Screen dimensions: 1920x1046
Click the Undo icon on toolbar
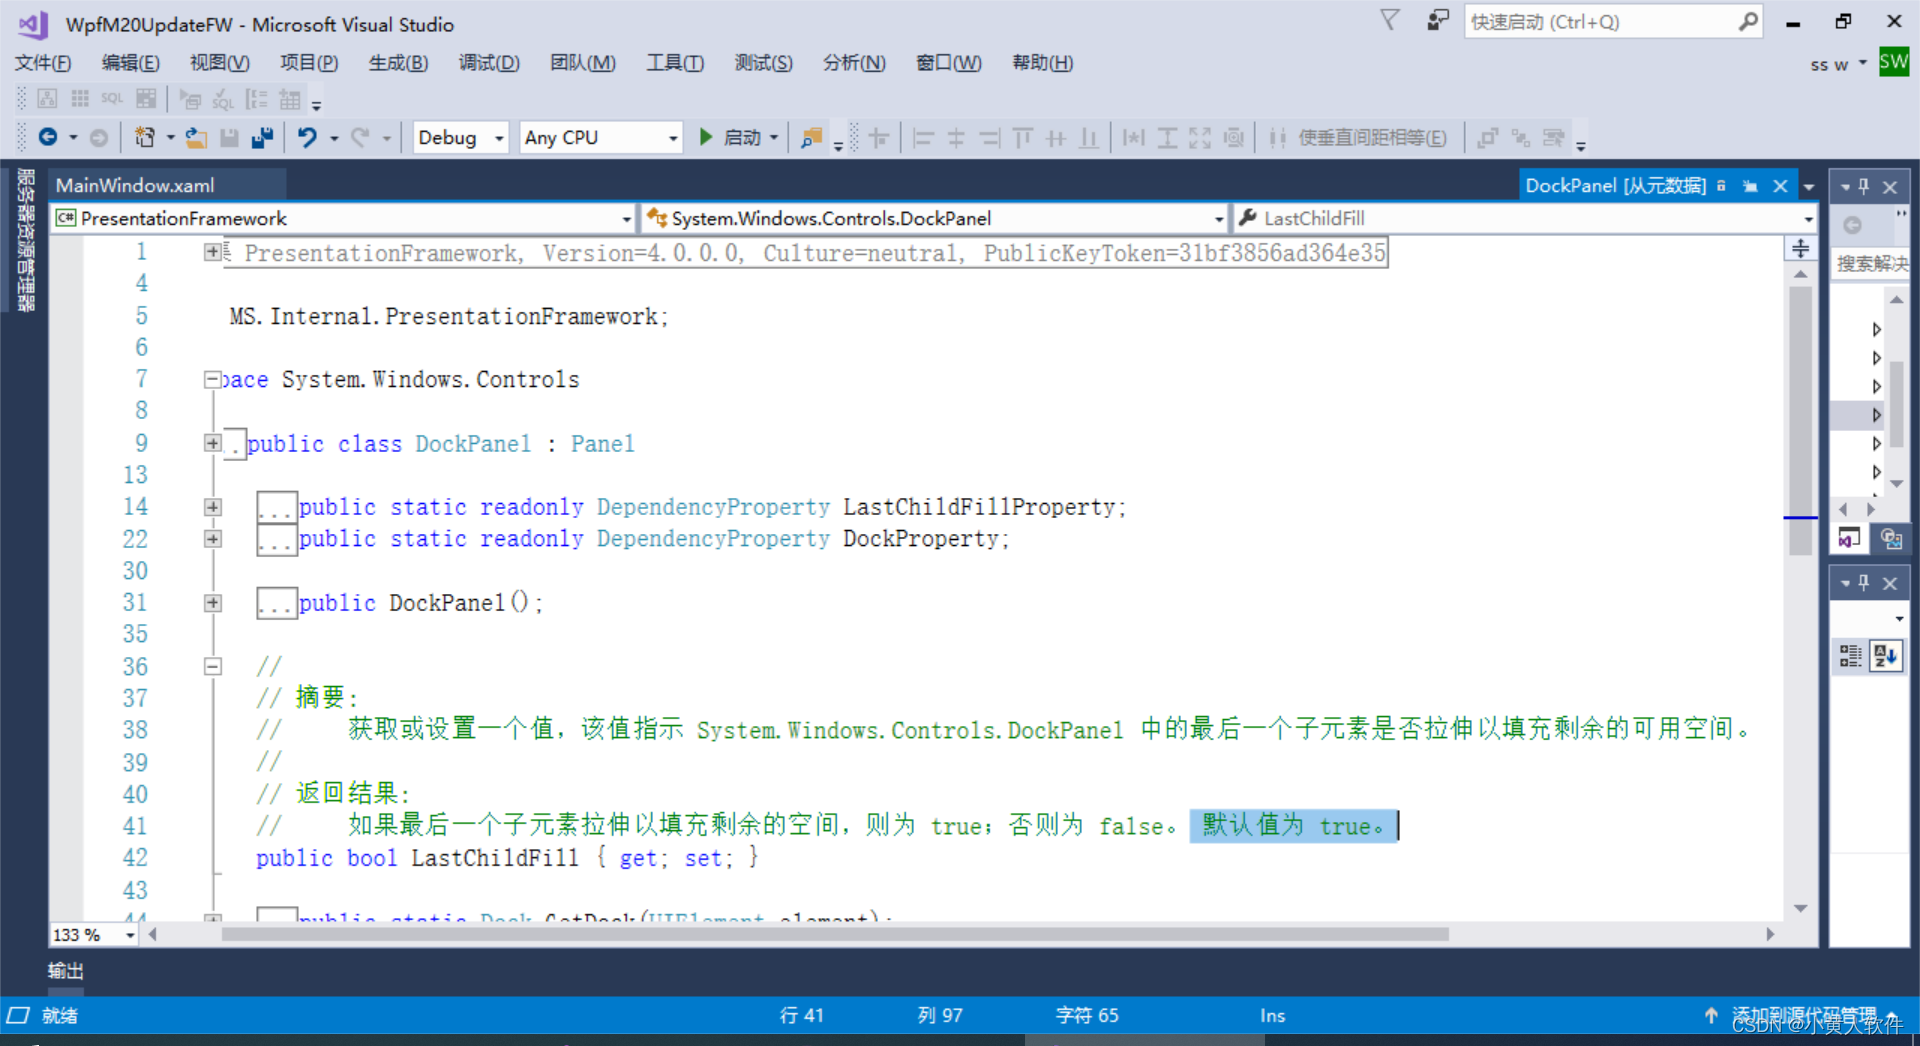click(308, 137)
